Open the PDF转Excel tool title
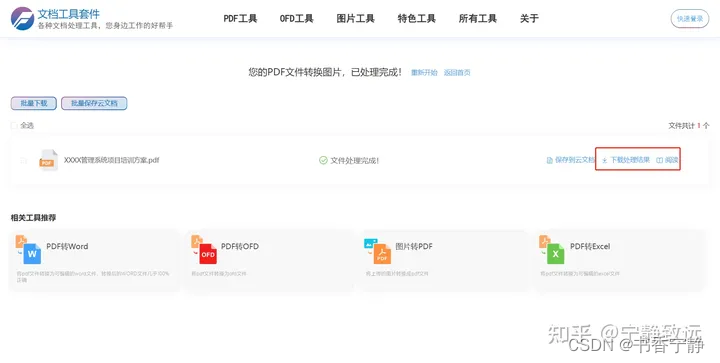 [590, 246]
